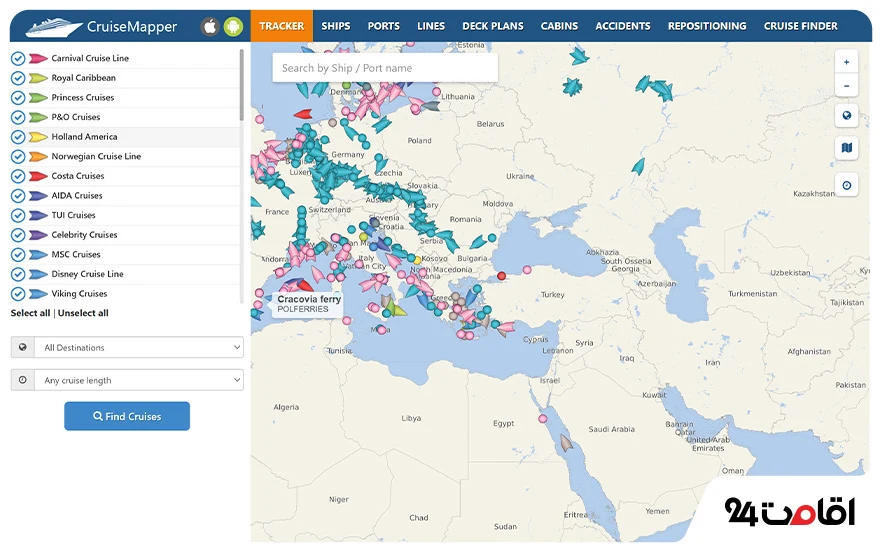Screen dimensions: 882x552
Task: Click the folded map layer icon
Action: 846,148
